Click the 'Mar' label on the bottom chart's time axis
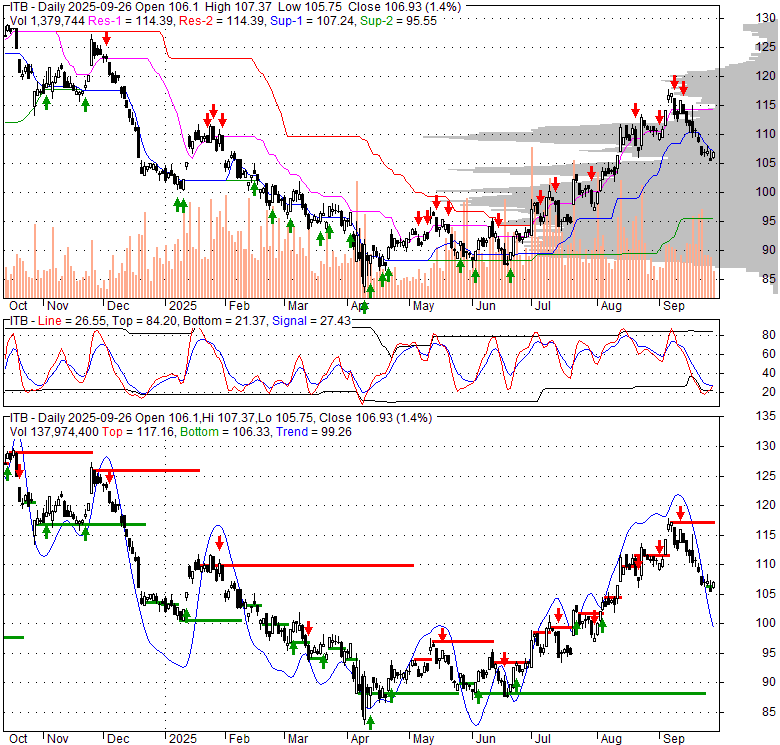This screenshot has width=780, height=745. click(297, 739)
